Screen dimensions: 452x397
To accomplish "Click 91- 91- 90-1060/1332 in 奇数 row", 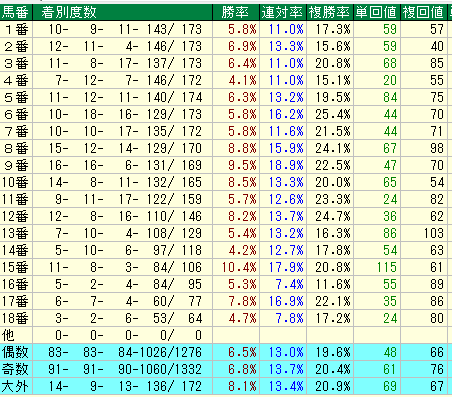I will pyautogui.click(x=125, y=369).
